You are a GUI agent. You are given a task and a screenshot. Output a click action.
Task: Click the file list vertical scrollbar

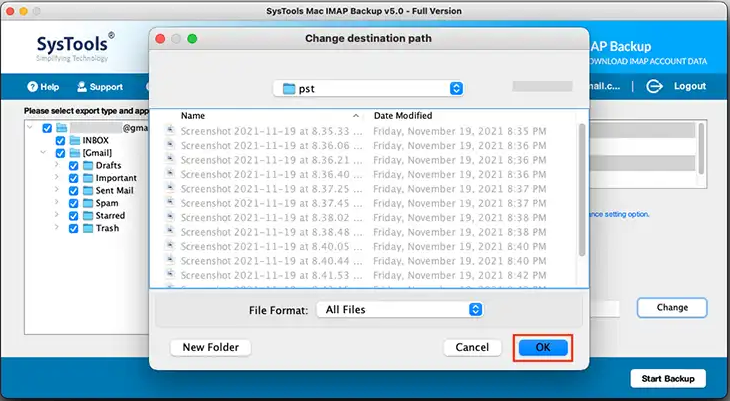pyautogui.click(x=582, y=190)
